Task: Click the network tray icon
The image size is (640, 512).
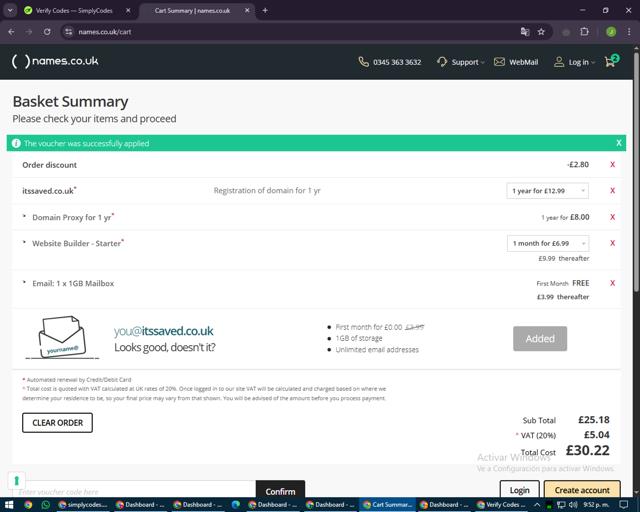Action: 562,505
